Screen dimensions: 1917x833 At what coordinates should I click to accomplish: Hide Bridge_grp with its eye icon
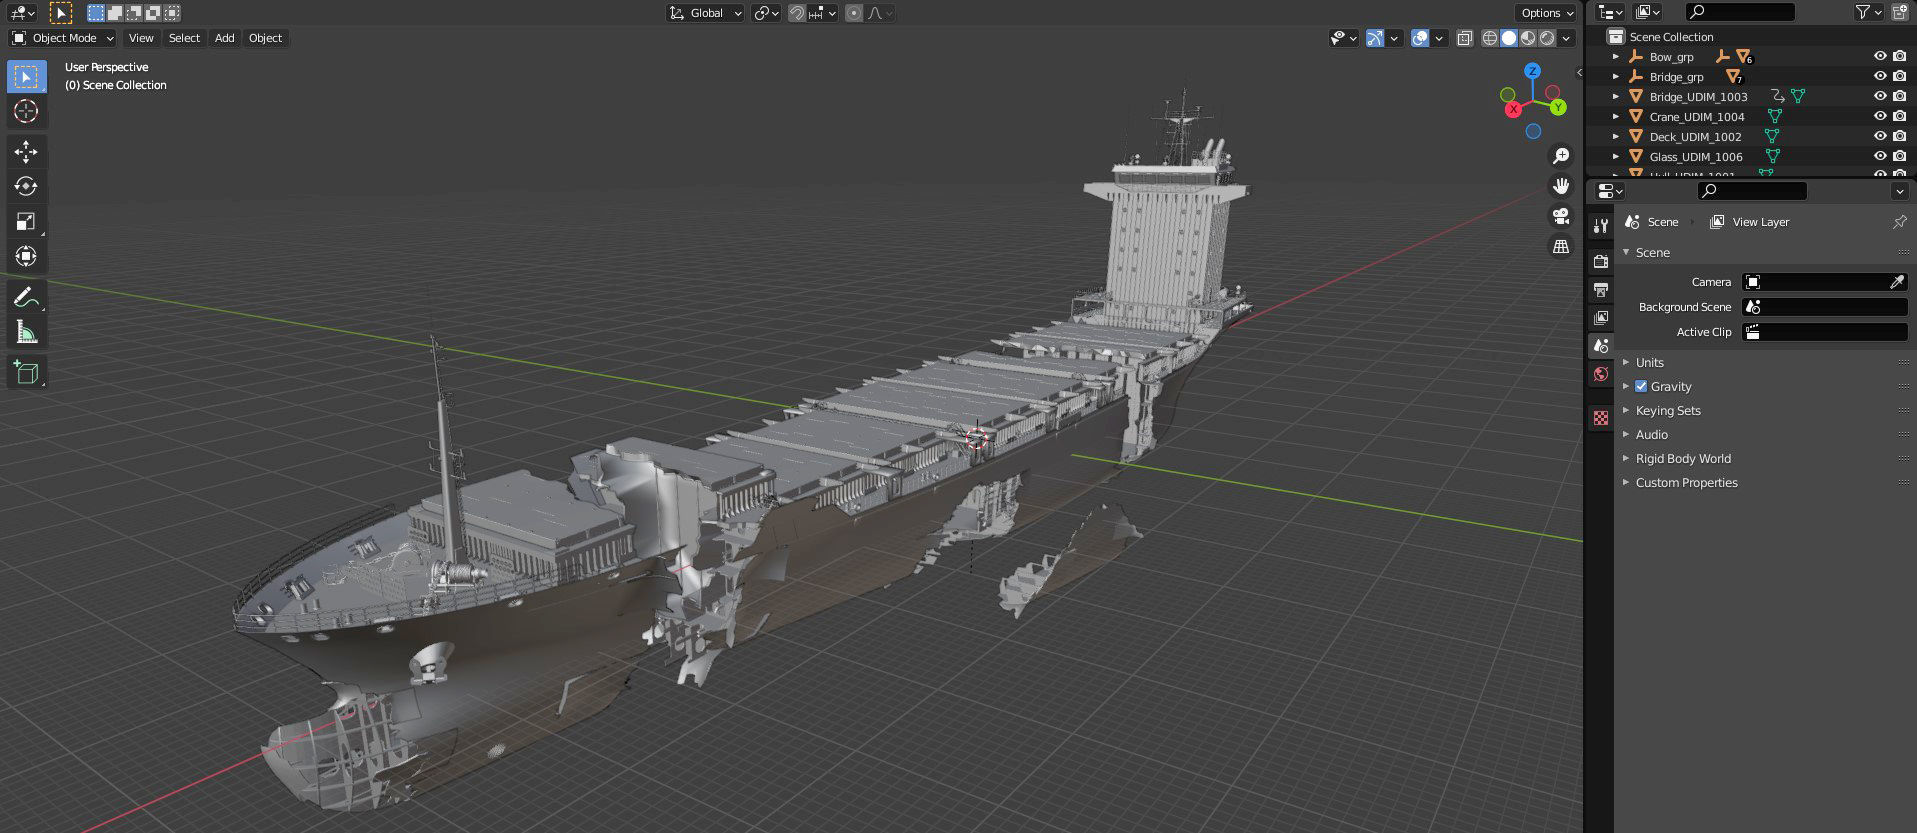[1880, 77]
